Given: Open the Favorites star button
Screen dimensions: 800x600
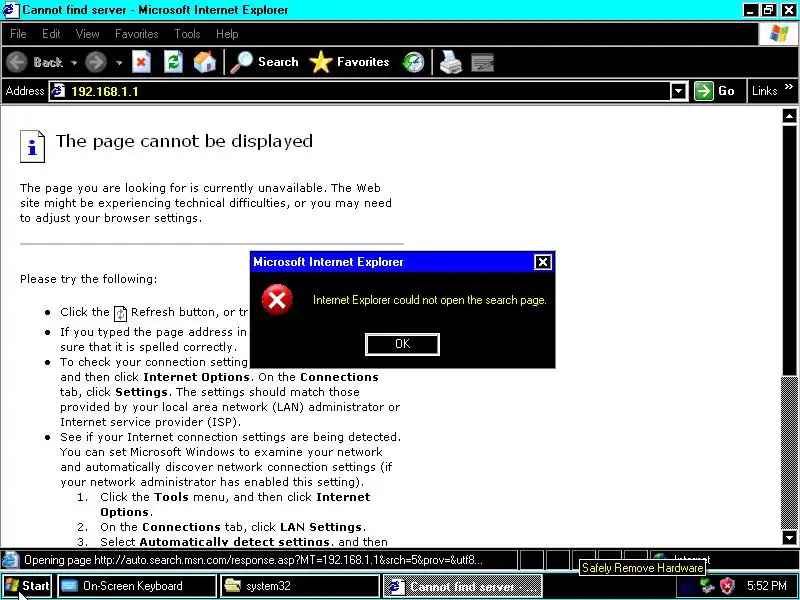Looking at the screenshot, I should [349, 62].
